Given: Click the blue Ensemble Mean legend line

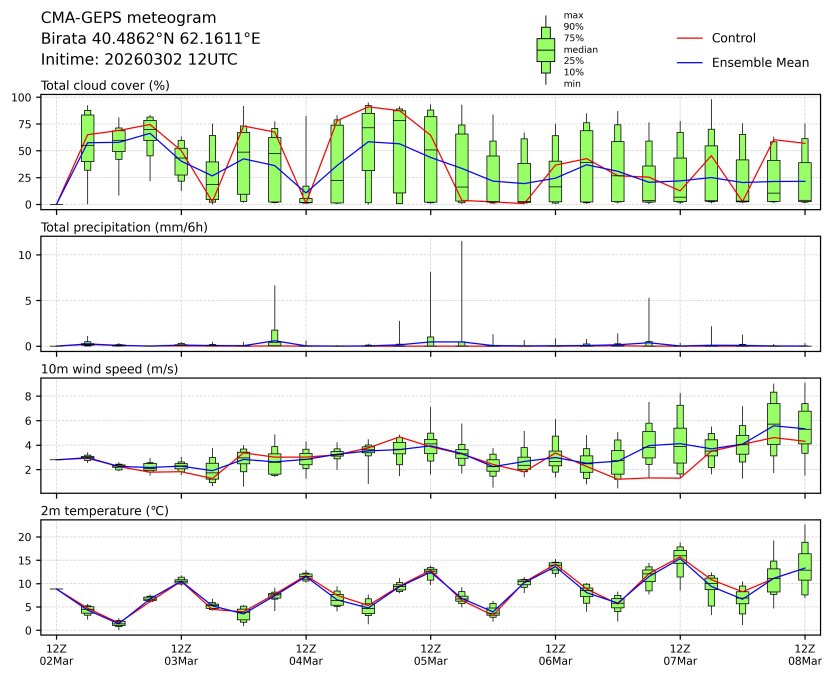Looking at the screenshot, I should click(690, 63).
